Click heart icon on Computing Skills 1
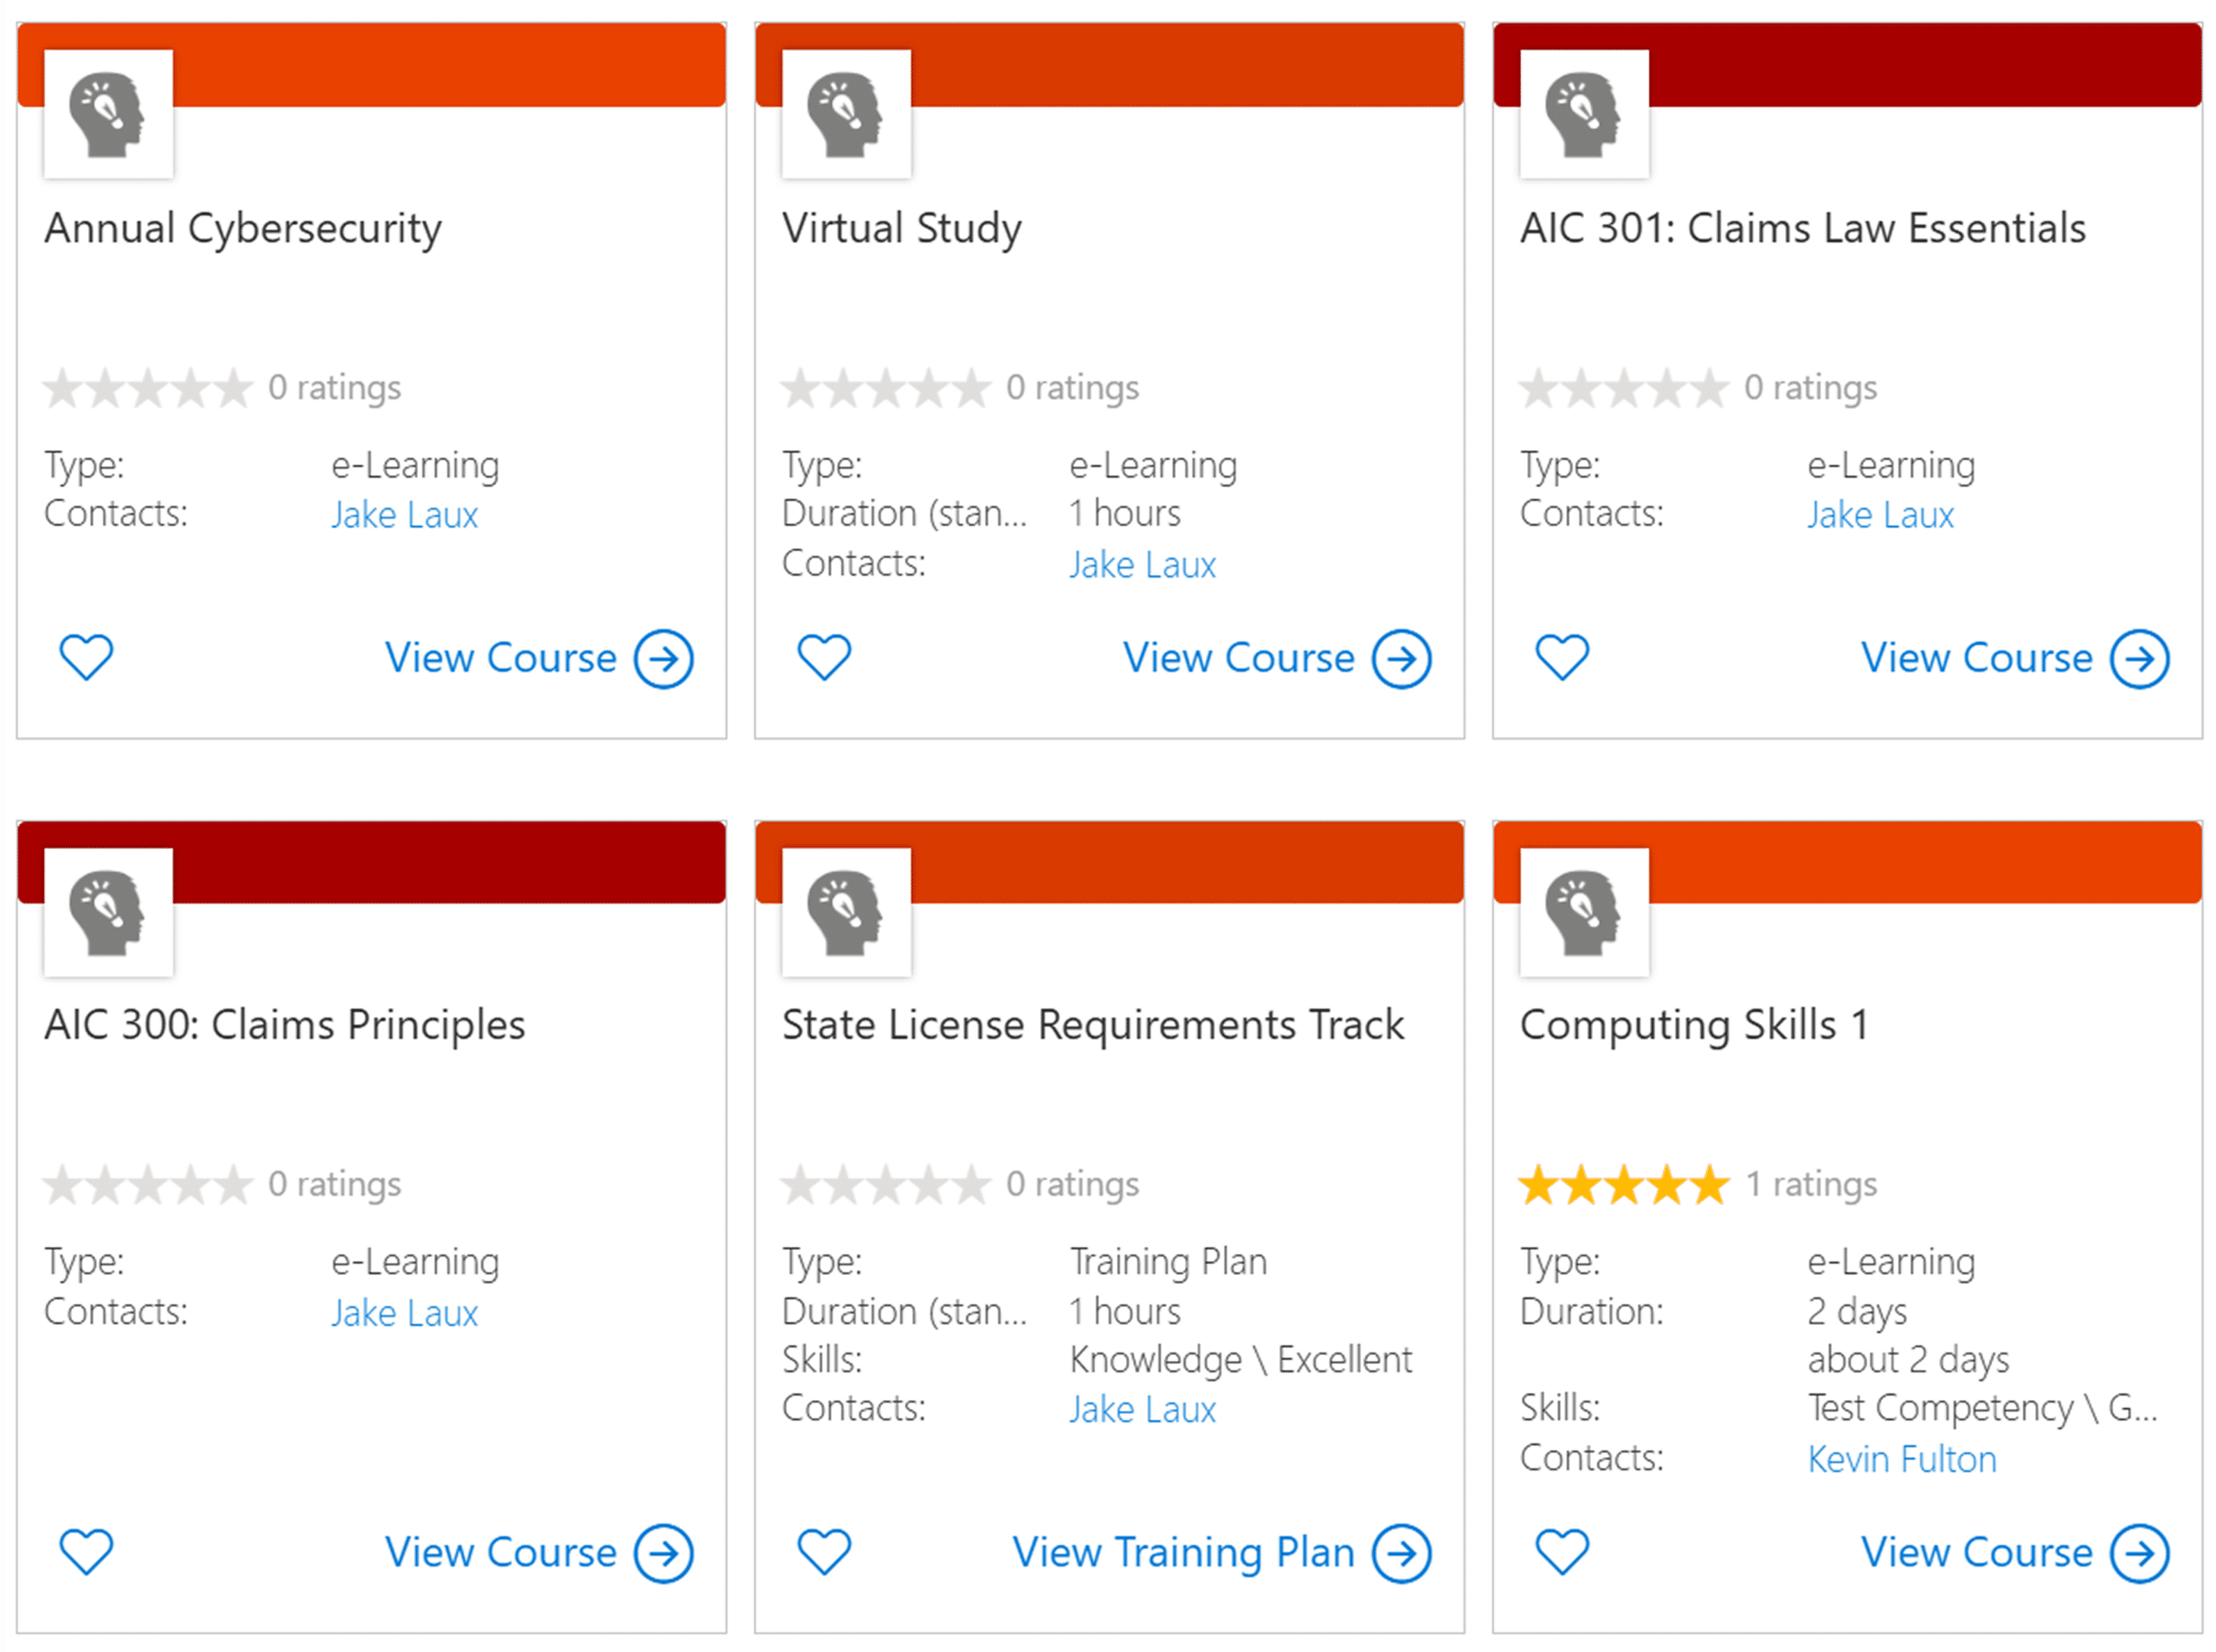 [x=1562, y=1552]
